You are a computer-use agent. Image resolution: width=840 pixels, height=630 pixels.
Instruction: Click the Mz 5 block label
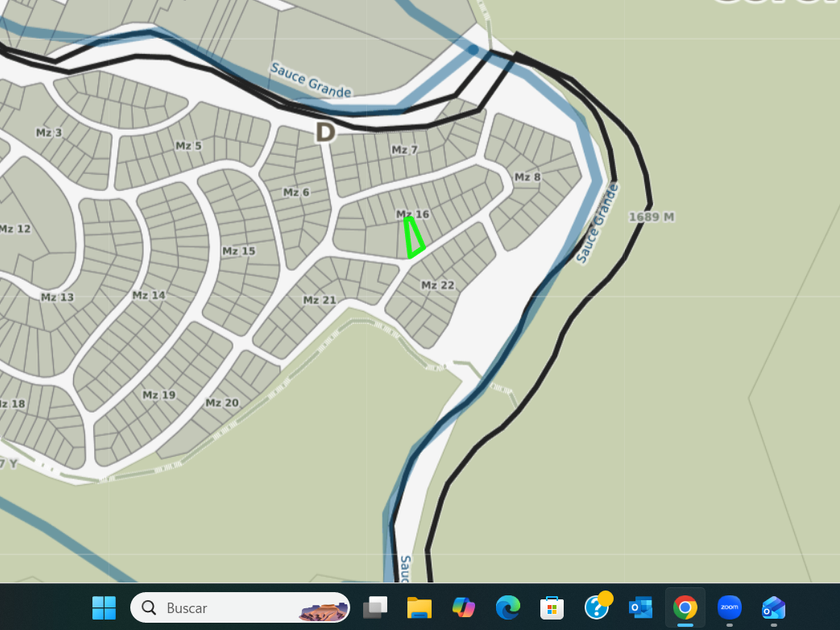pyautogui.click(x=189, y=146)
